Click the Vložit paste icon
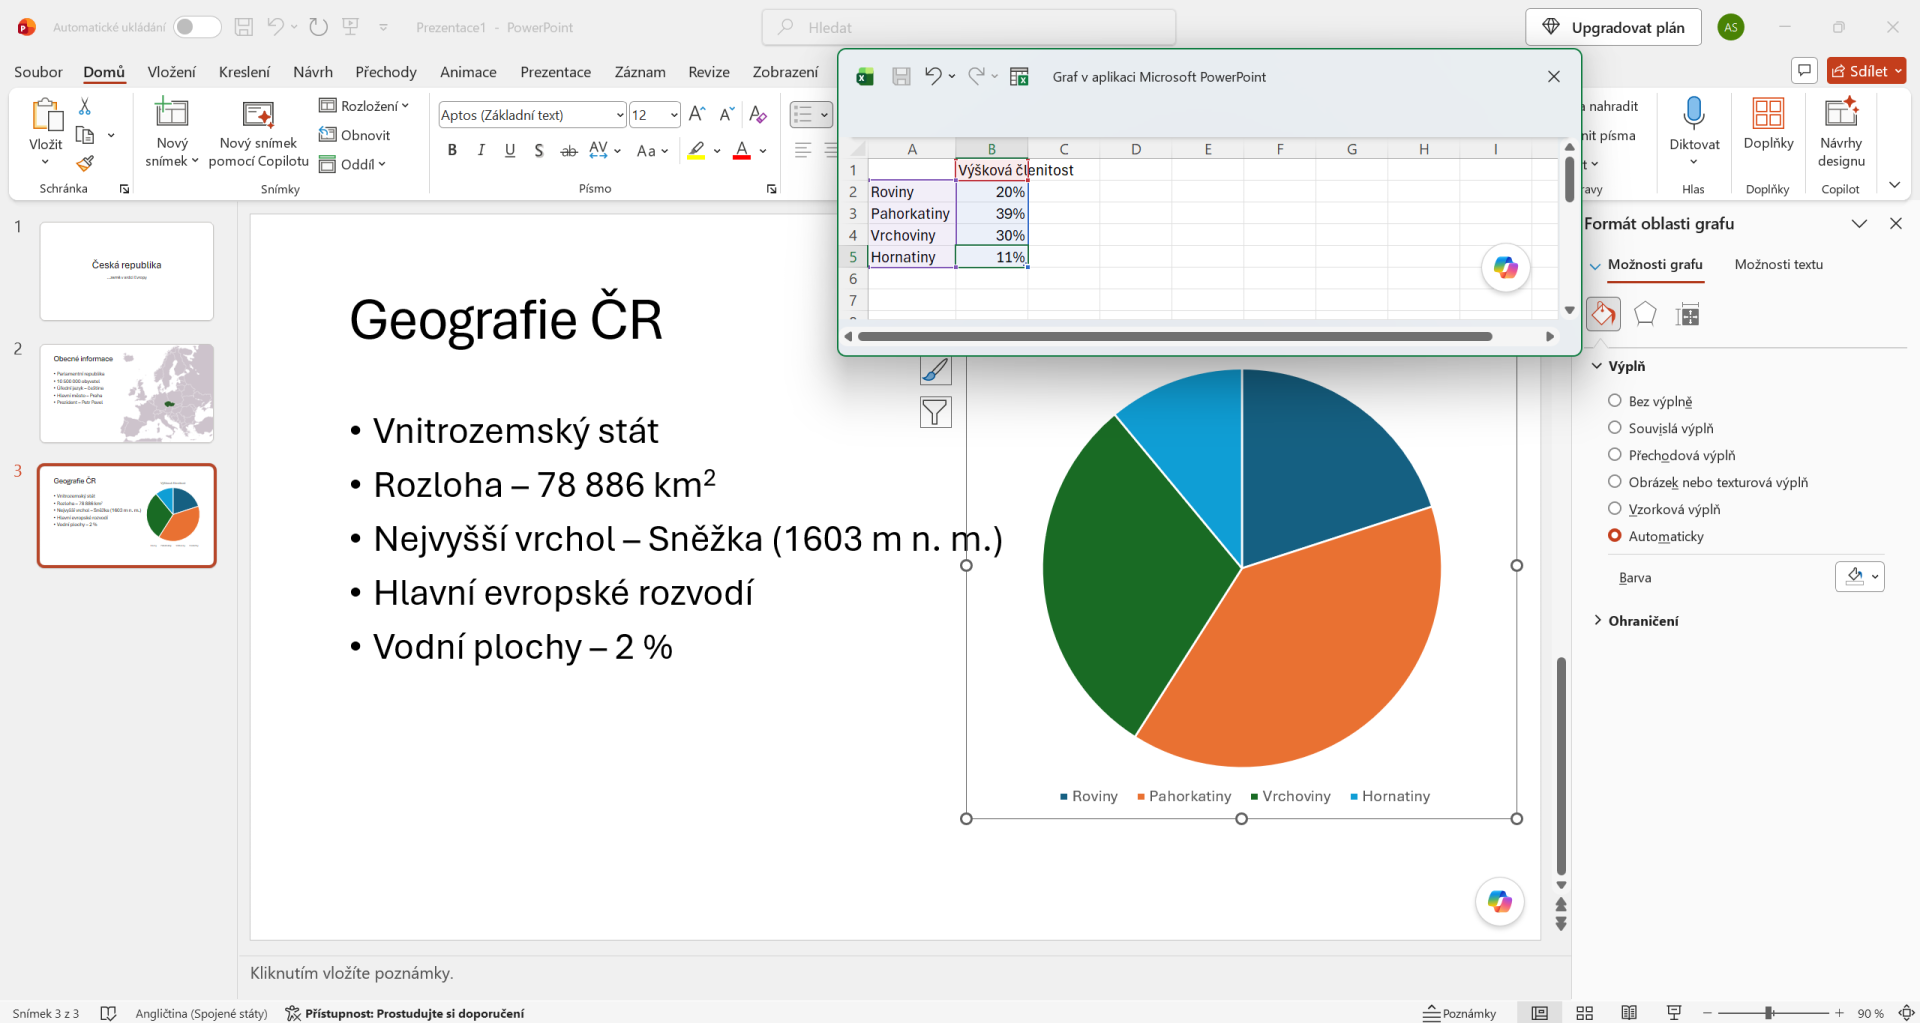 46,114
